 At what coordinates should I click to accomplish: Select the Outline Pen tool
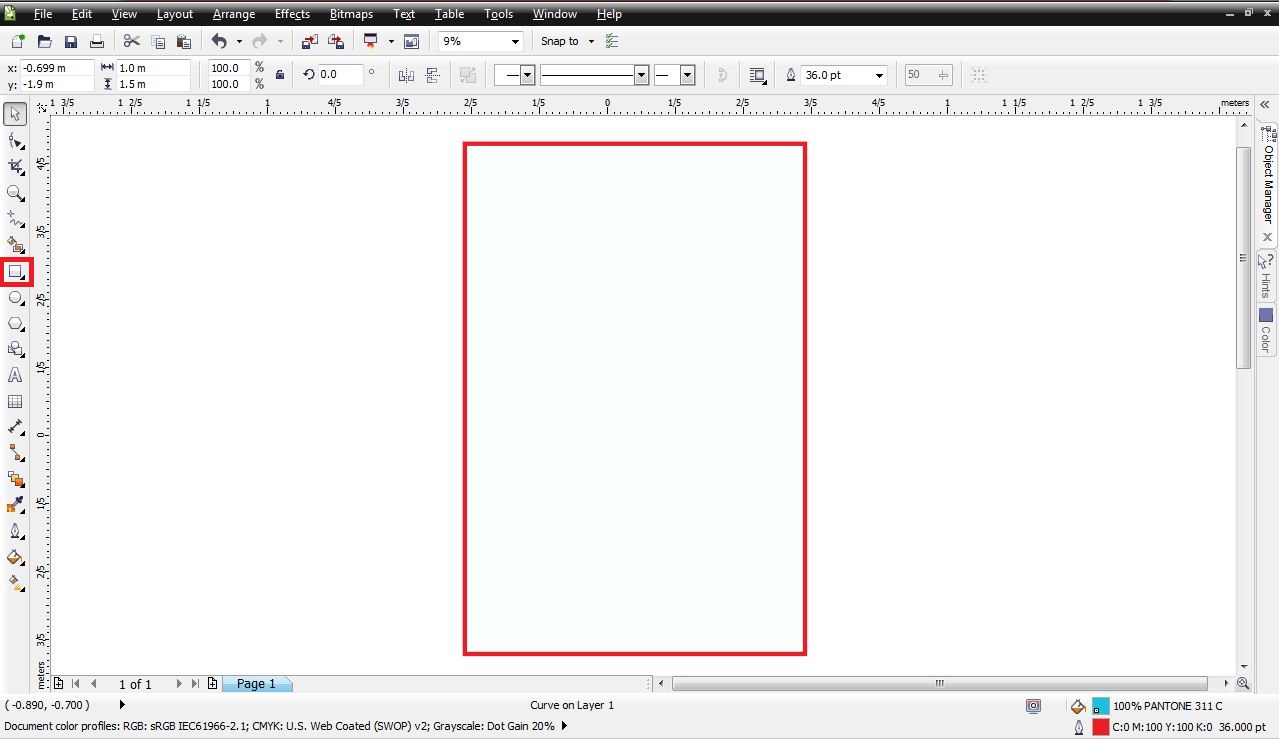pos(15,531)
